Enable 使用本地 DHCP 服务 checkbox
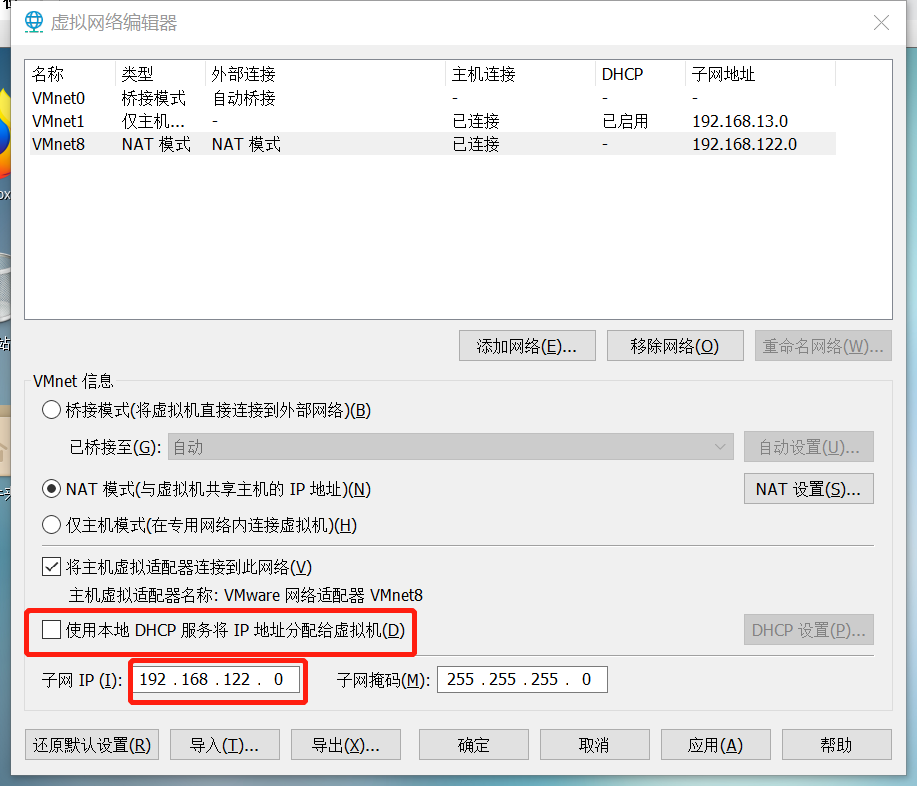917x786 pixels. click(51, 630)
